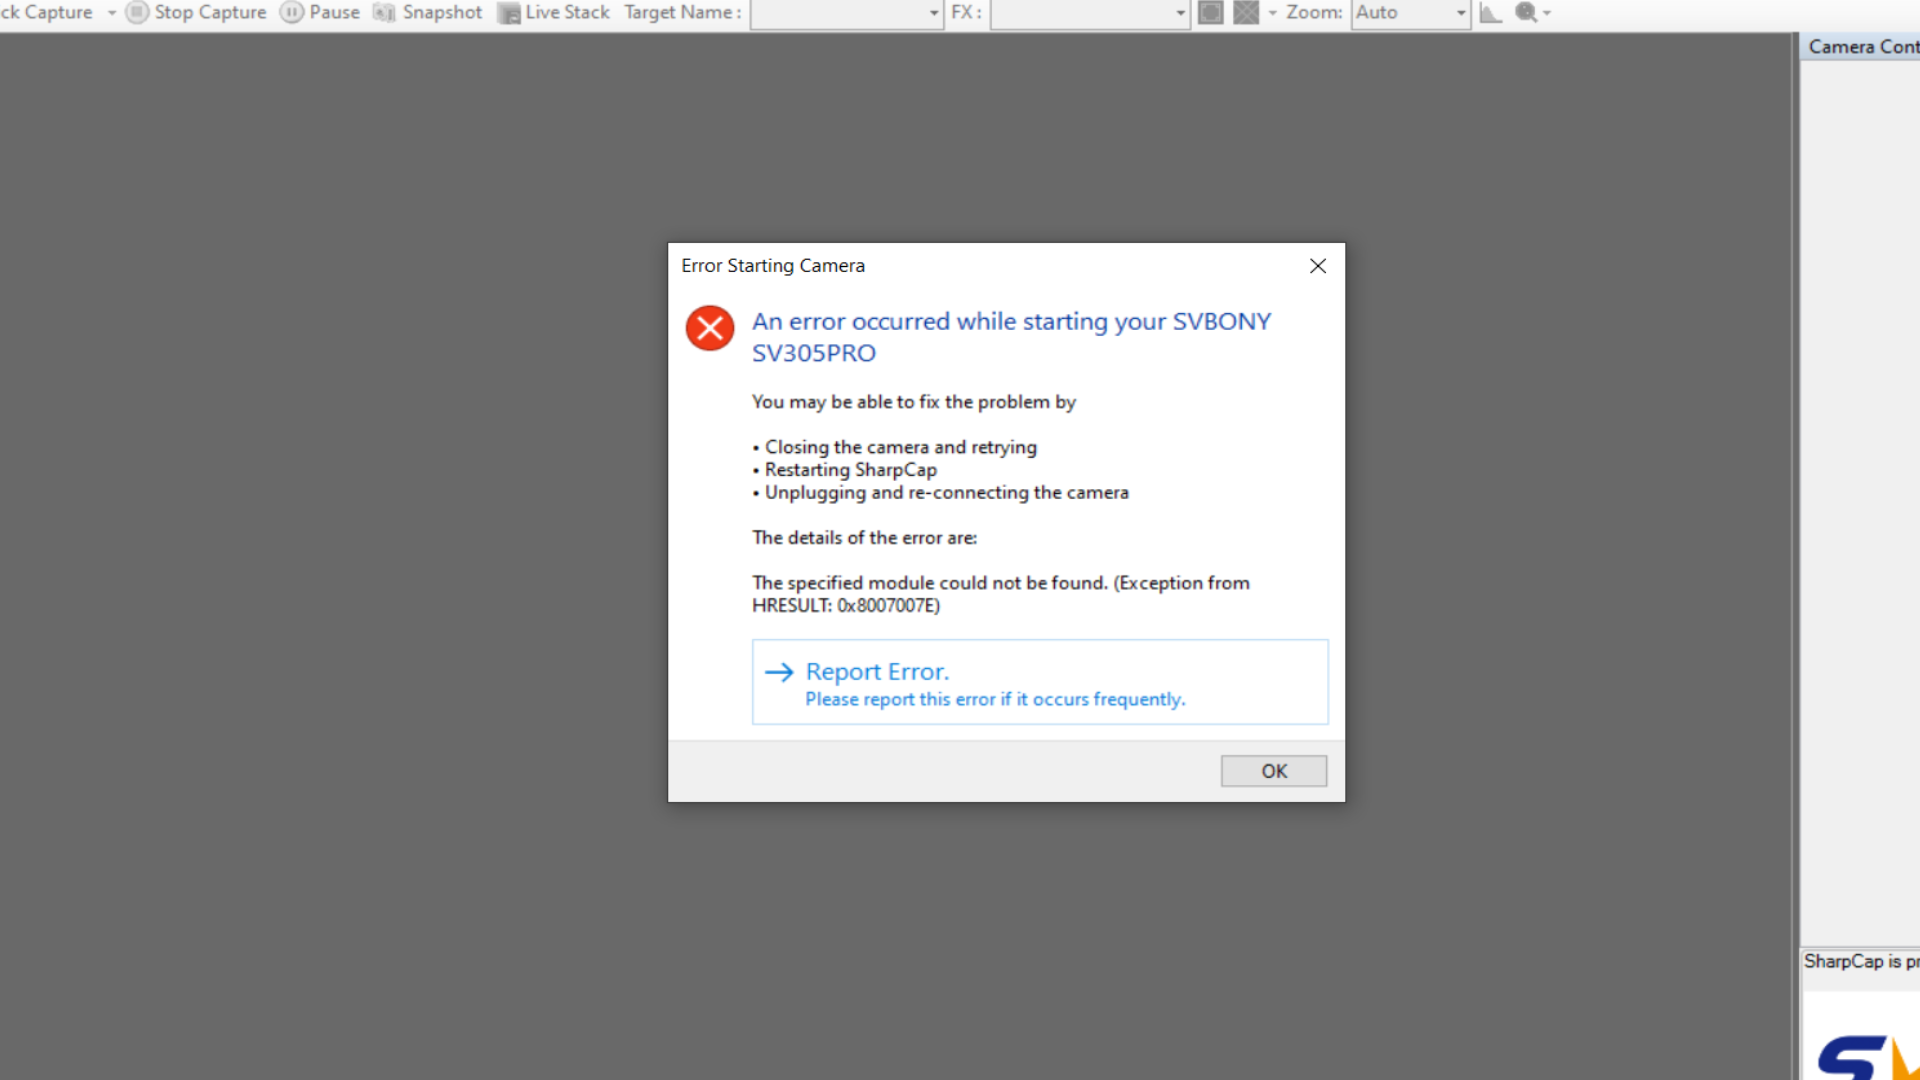
Task: Click the Camera Control panel header
Action: [1861, 47]
